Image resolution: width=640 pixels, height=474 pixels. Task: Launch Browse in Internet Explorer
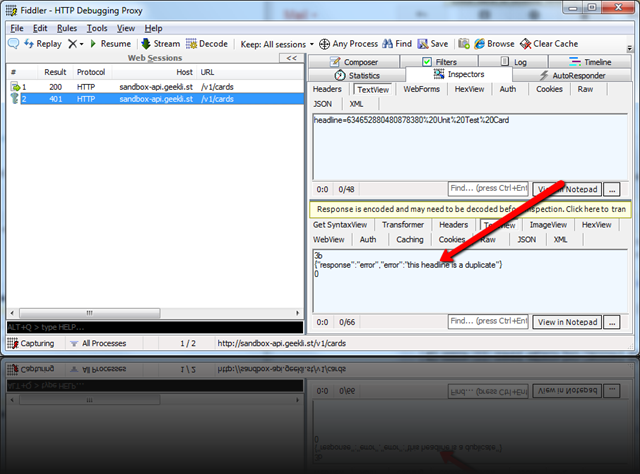click(494, 44)
